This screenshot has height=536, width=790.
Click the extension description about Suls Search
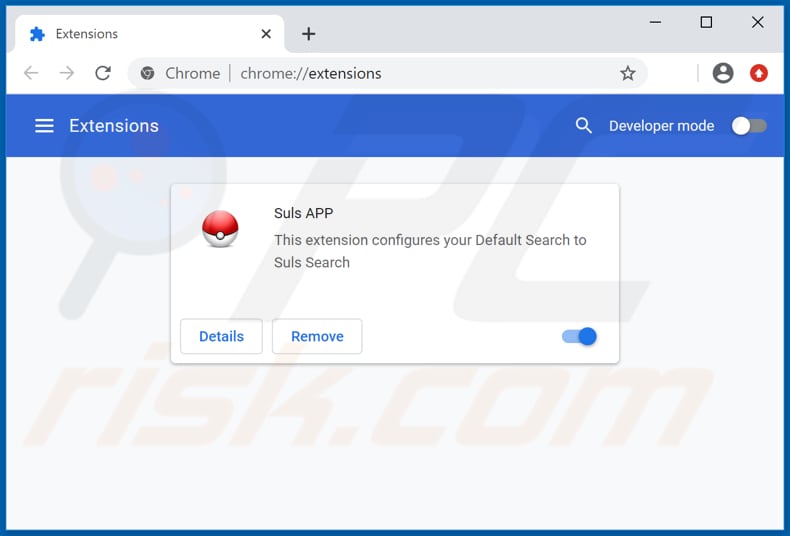(430, 251)
